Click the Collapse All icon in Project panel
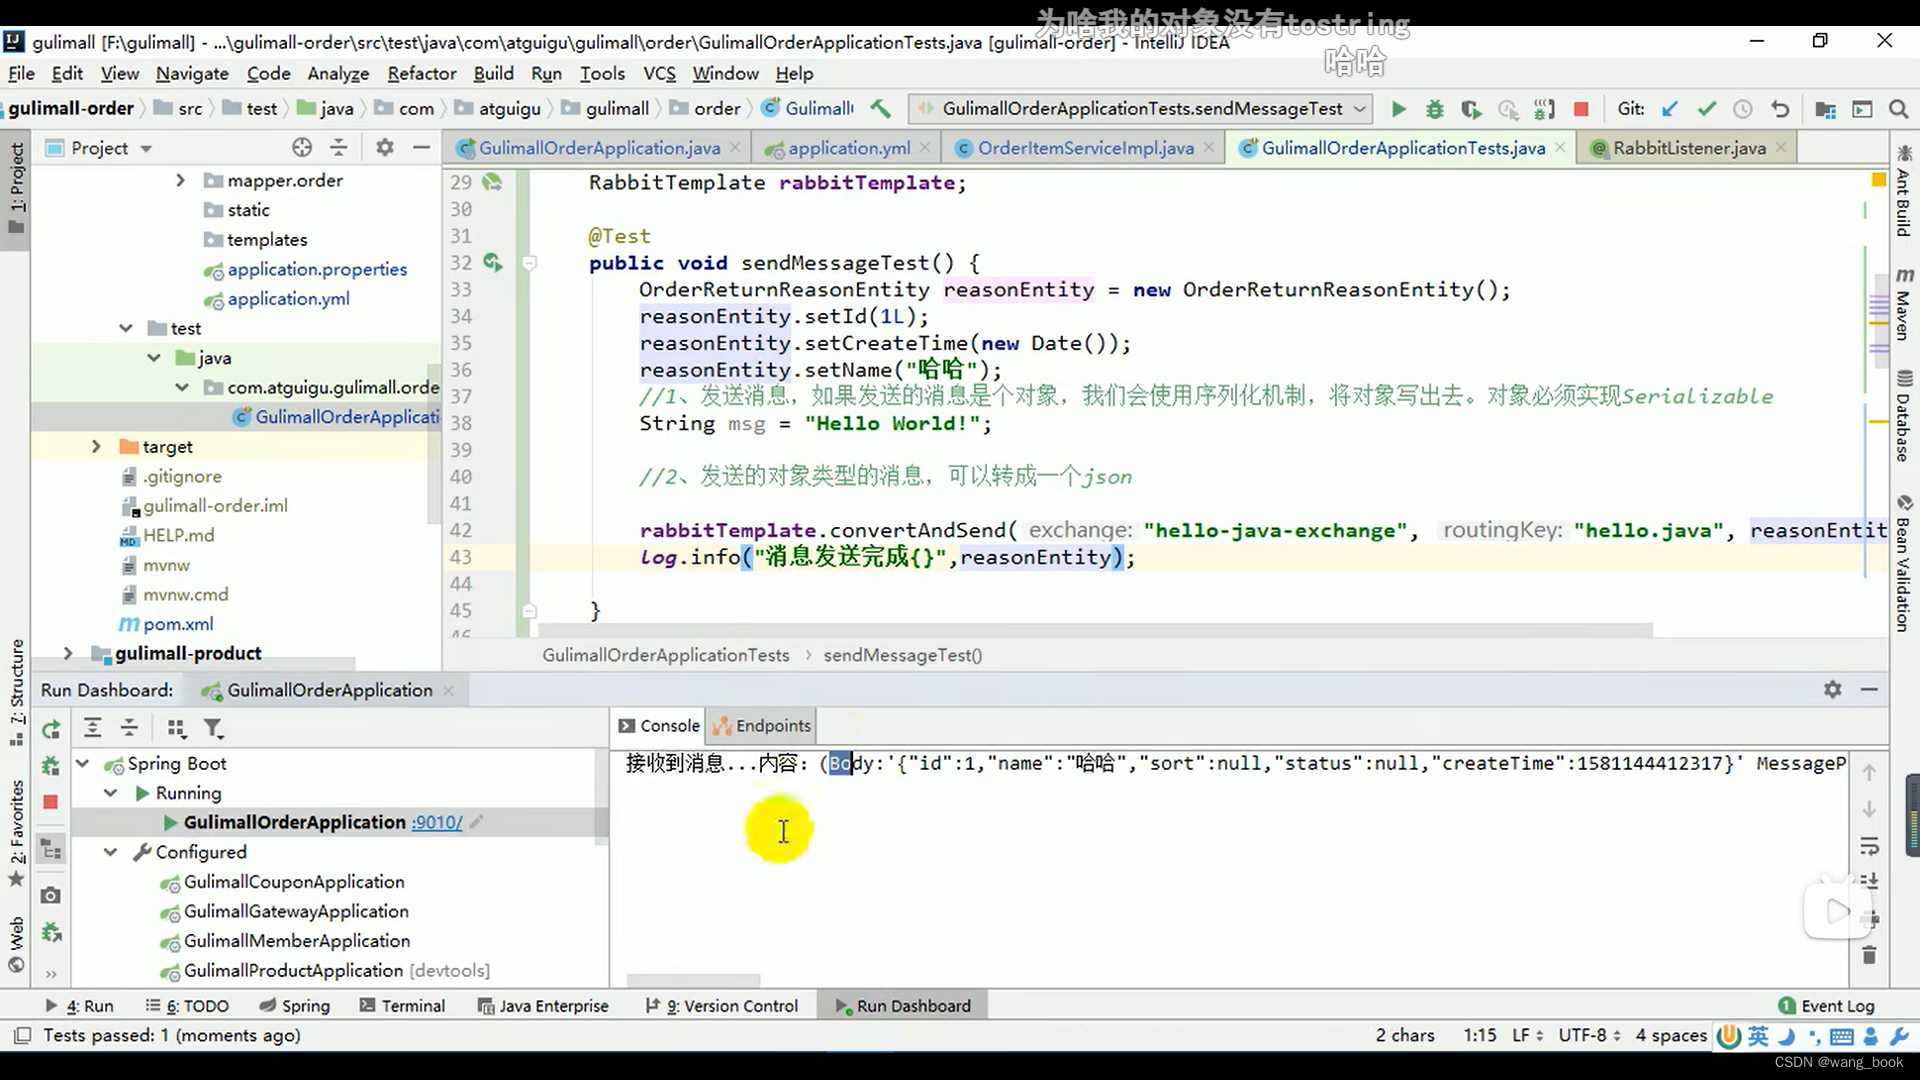Image resolution: width=1920 pixels, height=1080 pixels. tap(342, 148)
